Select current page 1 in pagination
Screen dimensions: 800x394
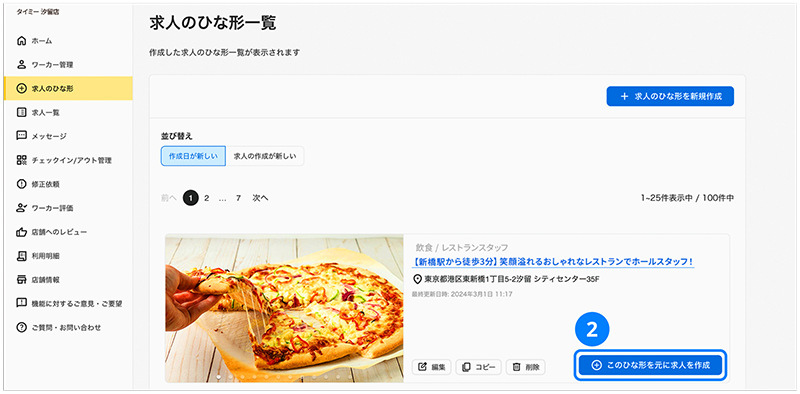pos(190,198)
